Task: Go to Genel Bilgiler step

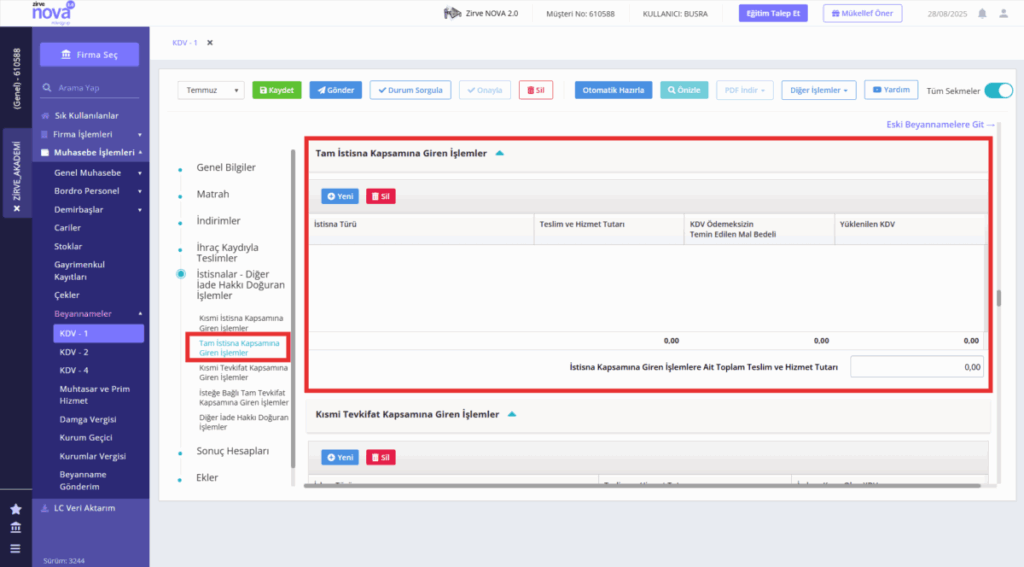Action: point(226,167)
